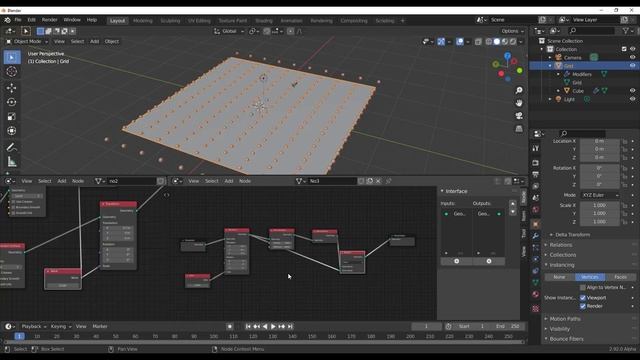Open Global transform orientation dropdown
Viewport: 640px width, 360px height.
point(229,31)
